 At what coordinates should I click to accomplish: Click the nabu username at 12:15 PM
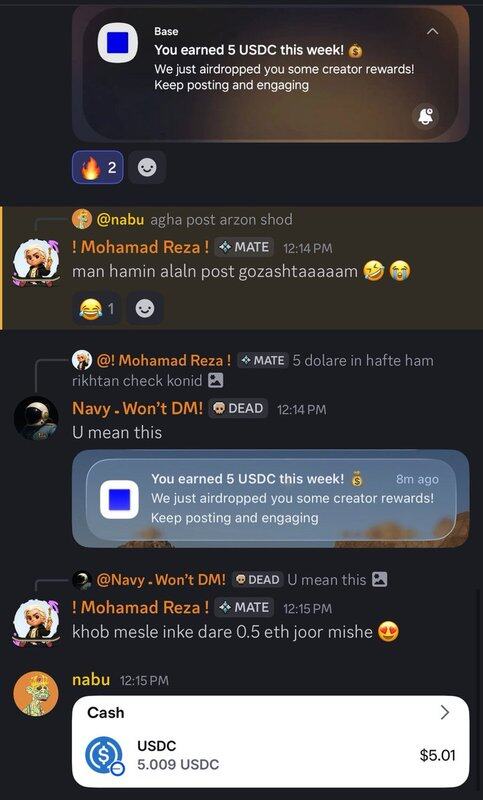coord(91,680)
